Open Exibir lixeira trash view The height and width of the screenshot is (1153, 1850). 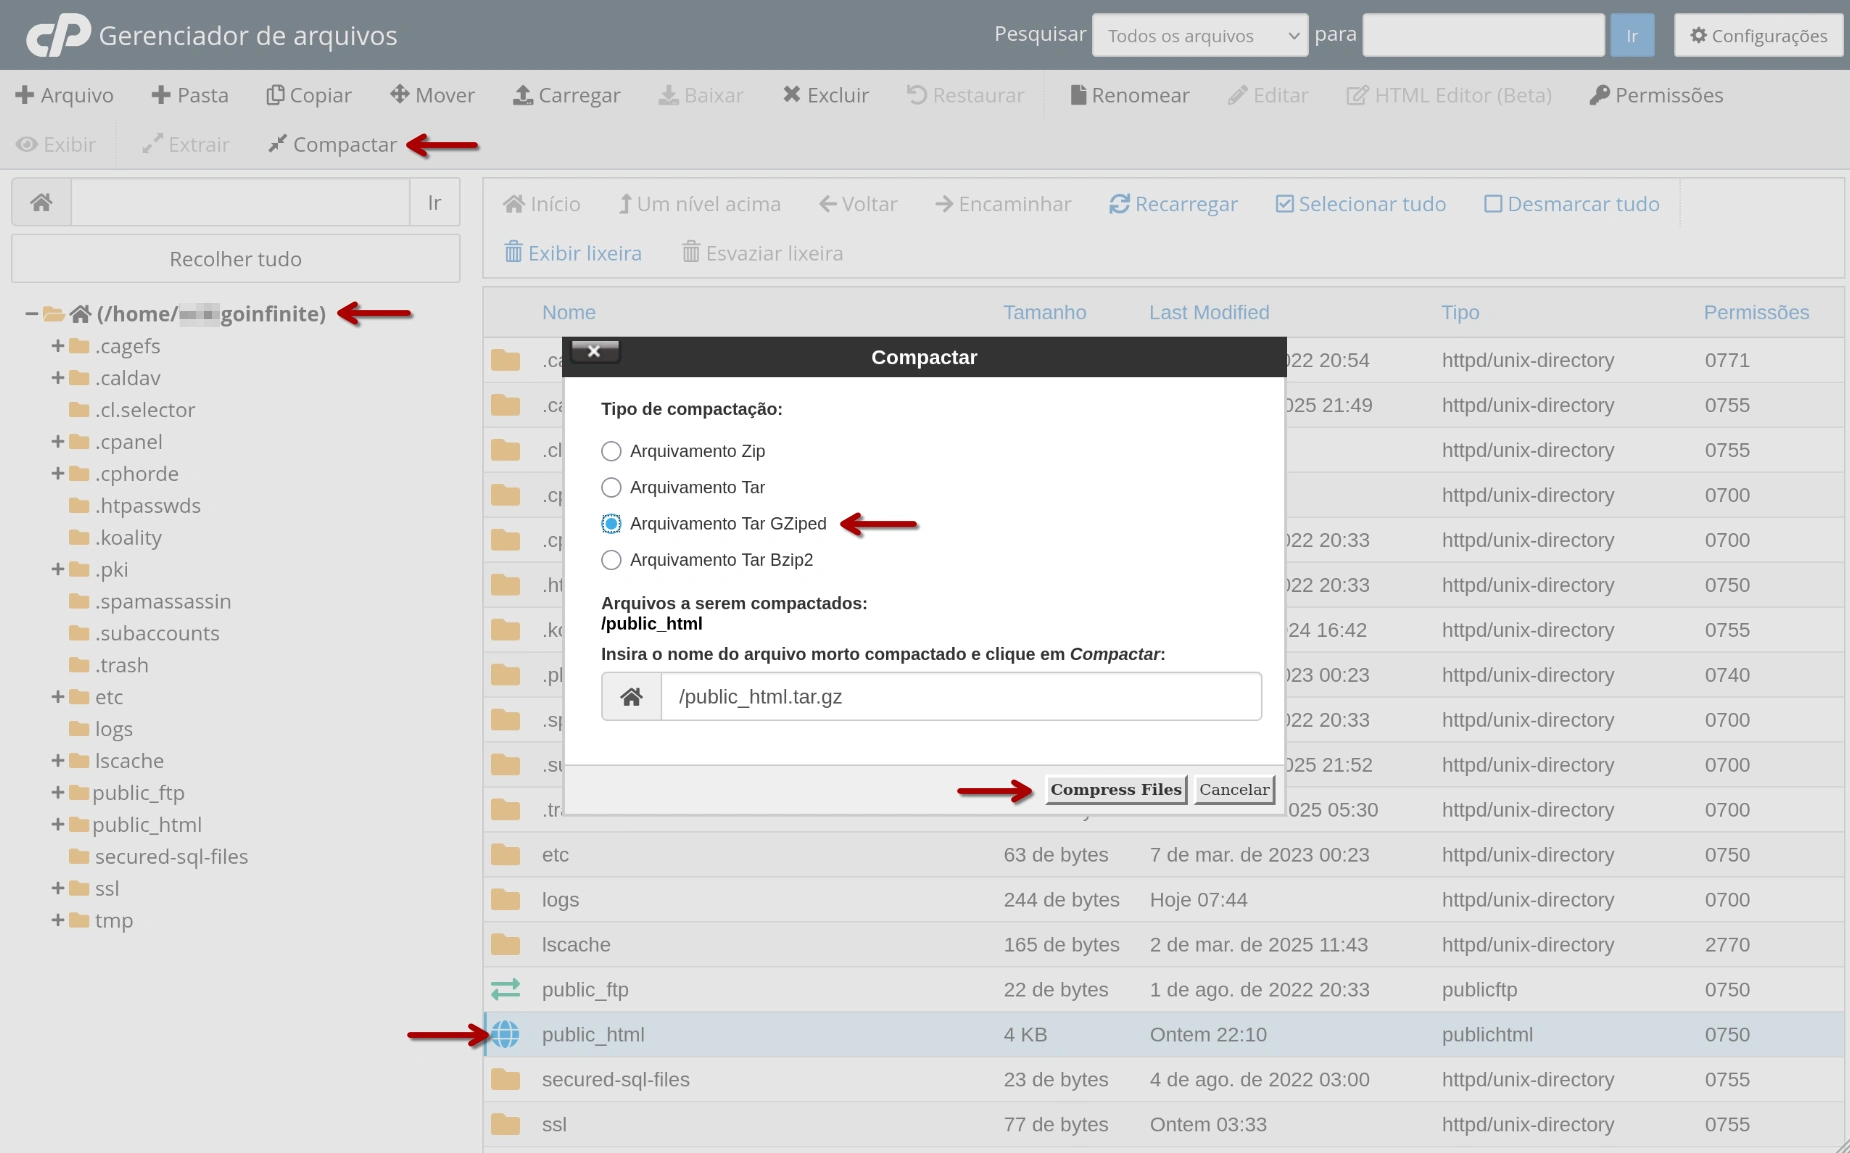[573, 253]
